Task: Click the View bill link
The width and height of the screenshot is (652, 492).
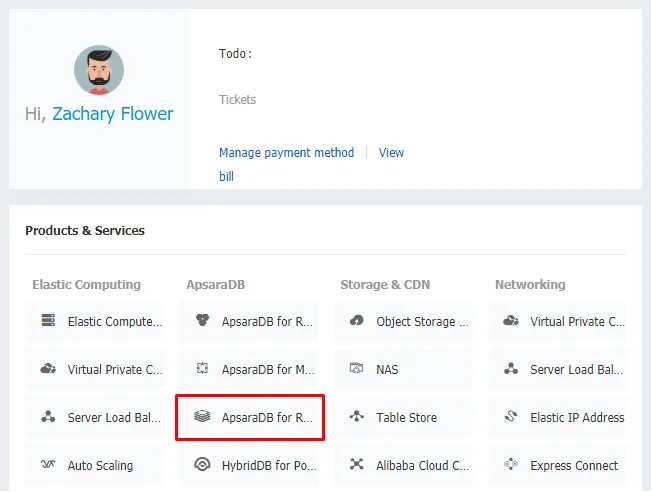Action: pos(391,153)
